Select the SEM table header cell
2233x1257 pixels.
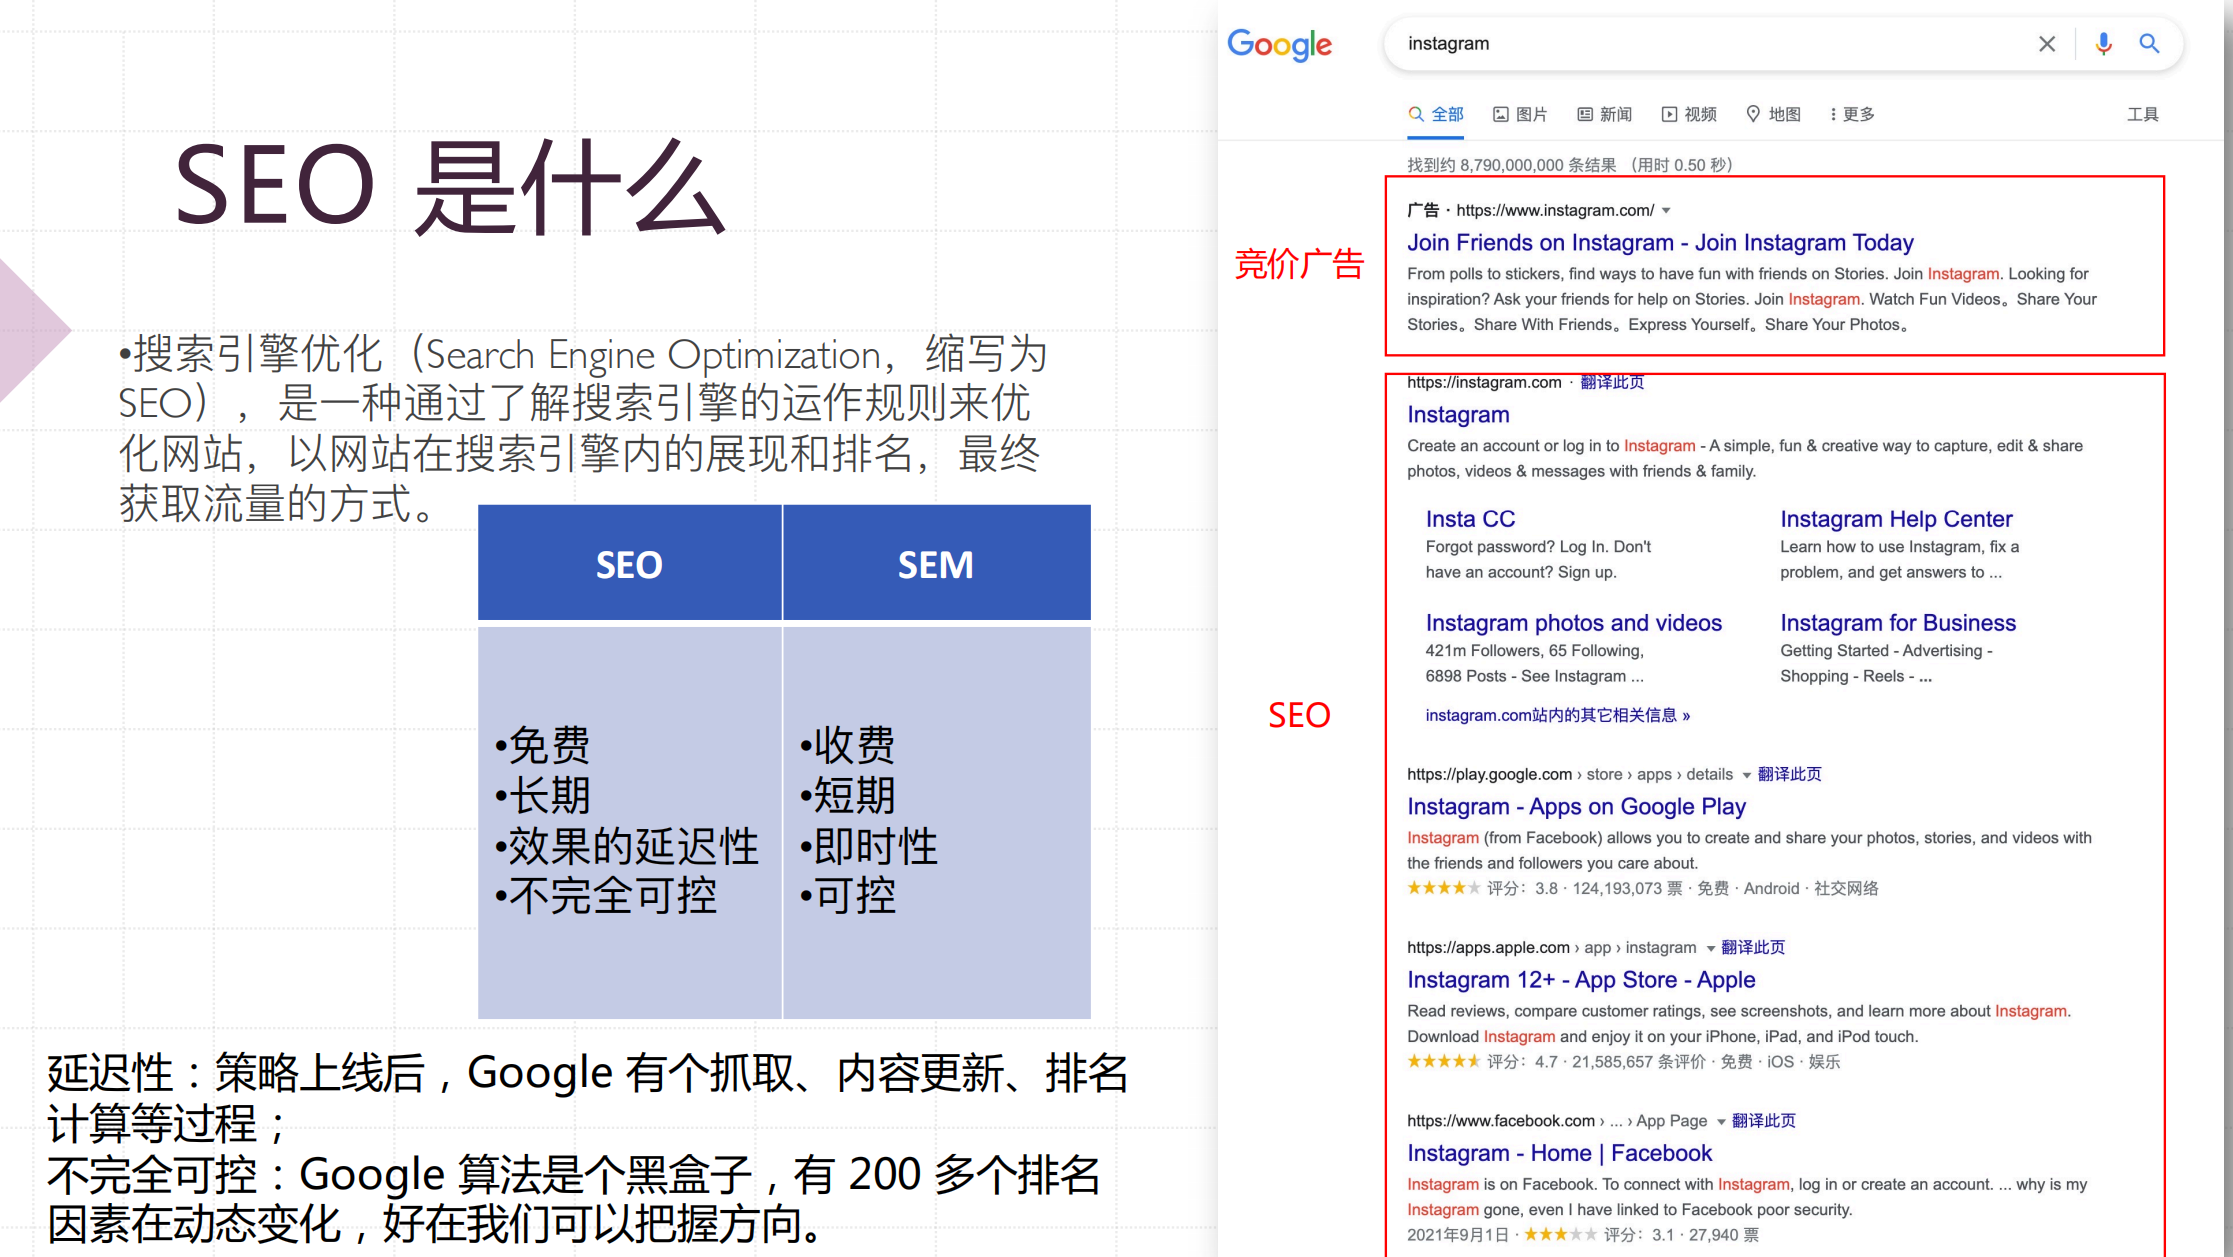(936, 563)
